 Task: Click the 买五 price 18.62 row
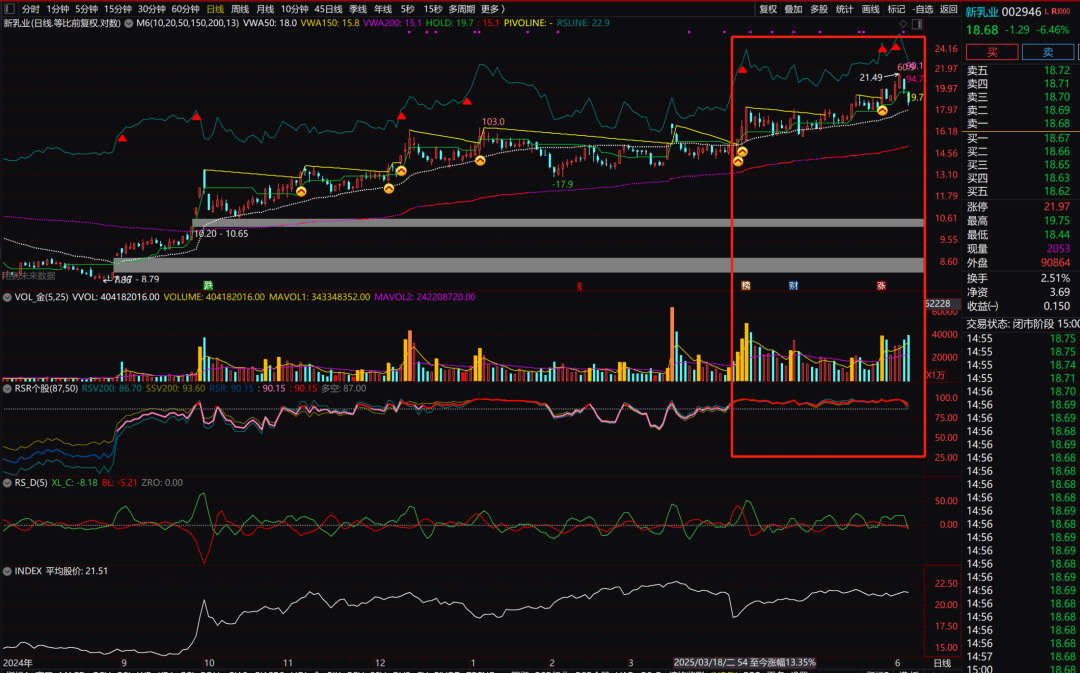coord(1019,191)
